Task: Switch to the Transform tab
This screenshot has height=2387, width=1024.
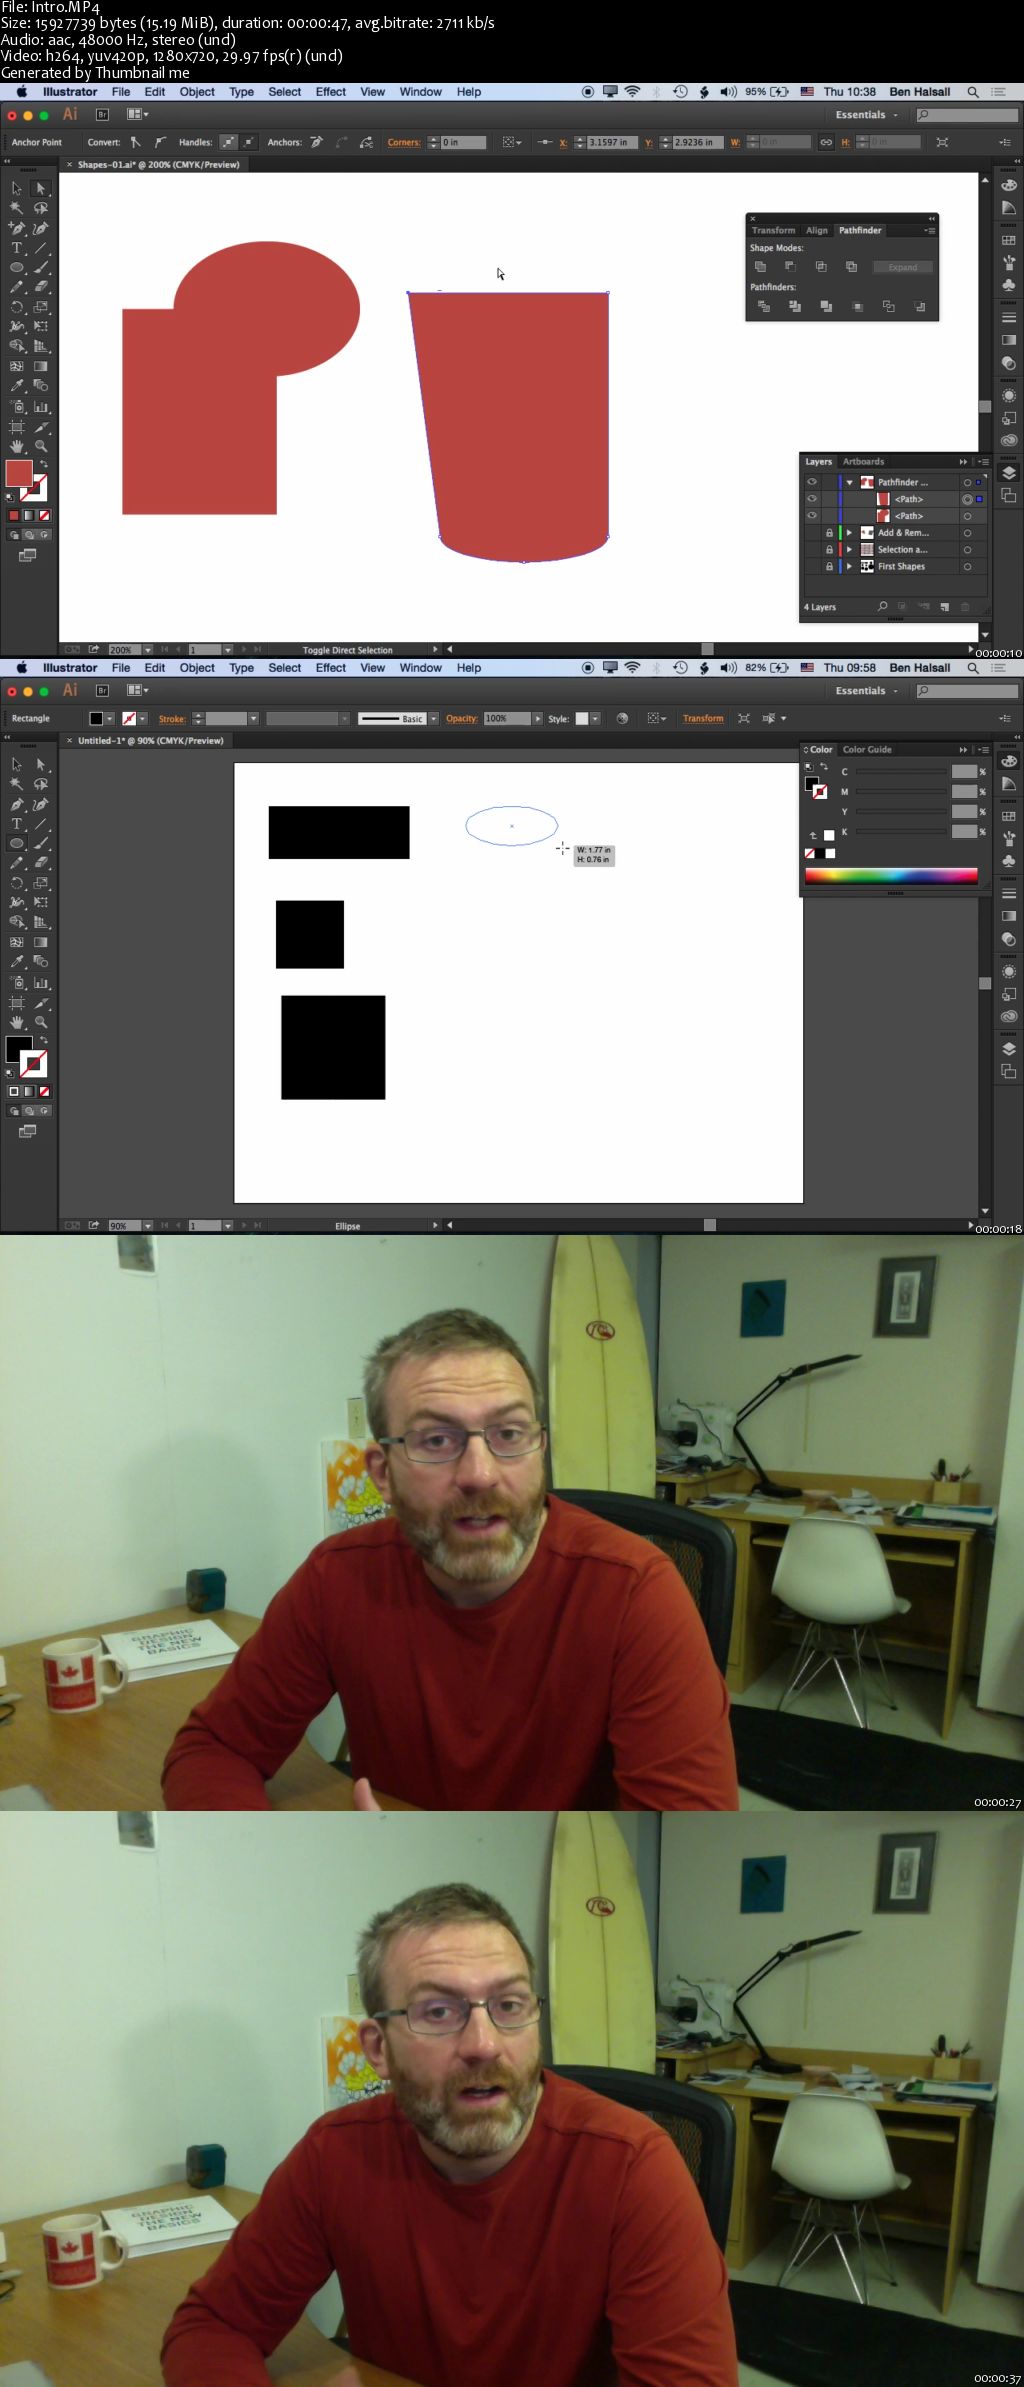Action: coord(774,230)
